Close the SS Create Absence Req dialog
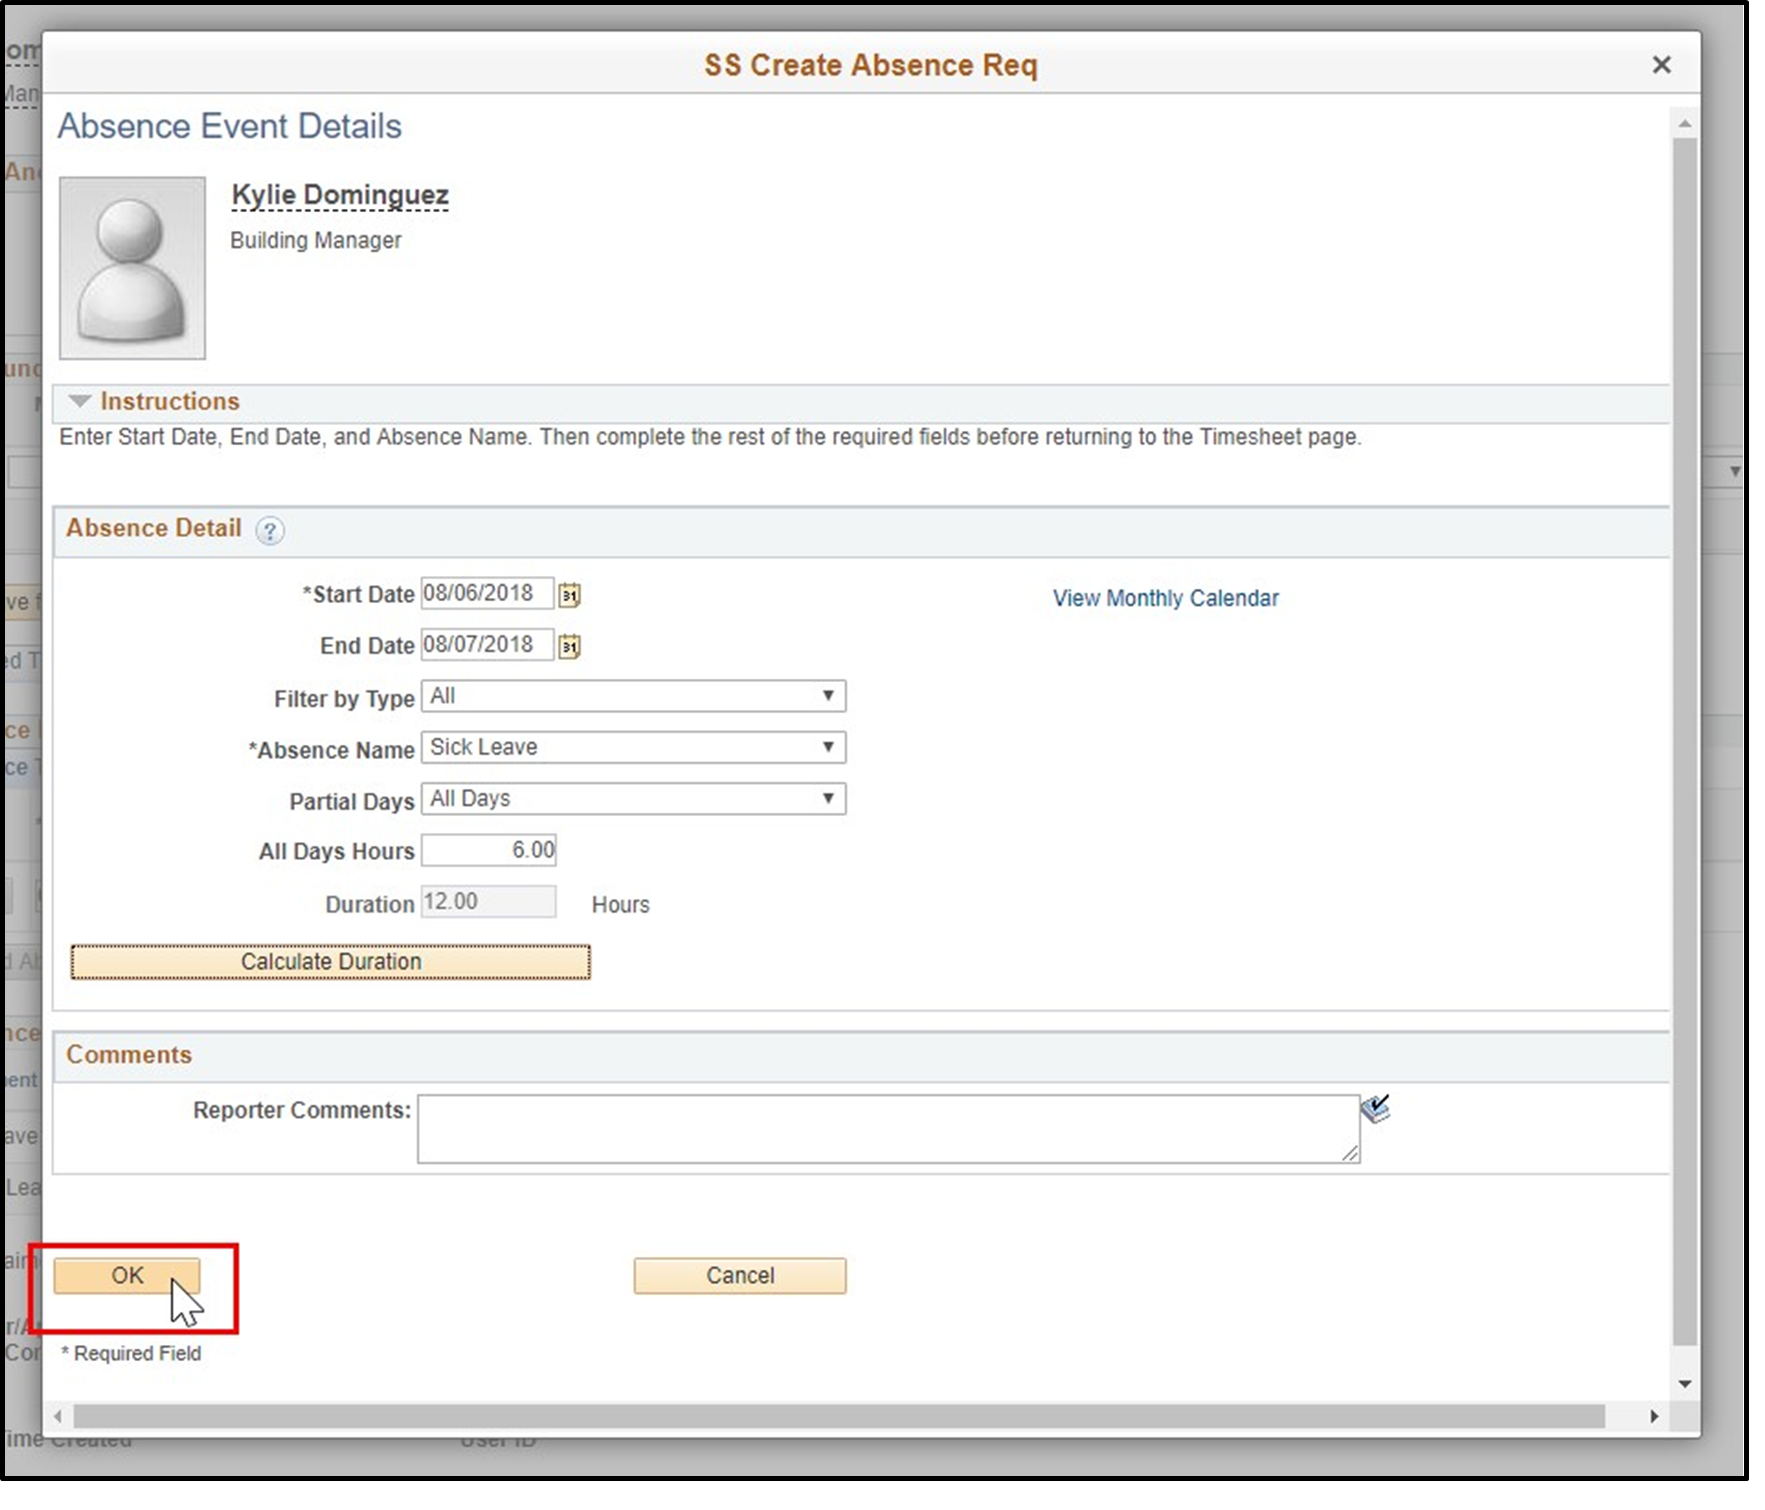Screen dimensions: 1765x1510 click(1662, 64)
